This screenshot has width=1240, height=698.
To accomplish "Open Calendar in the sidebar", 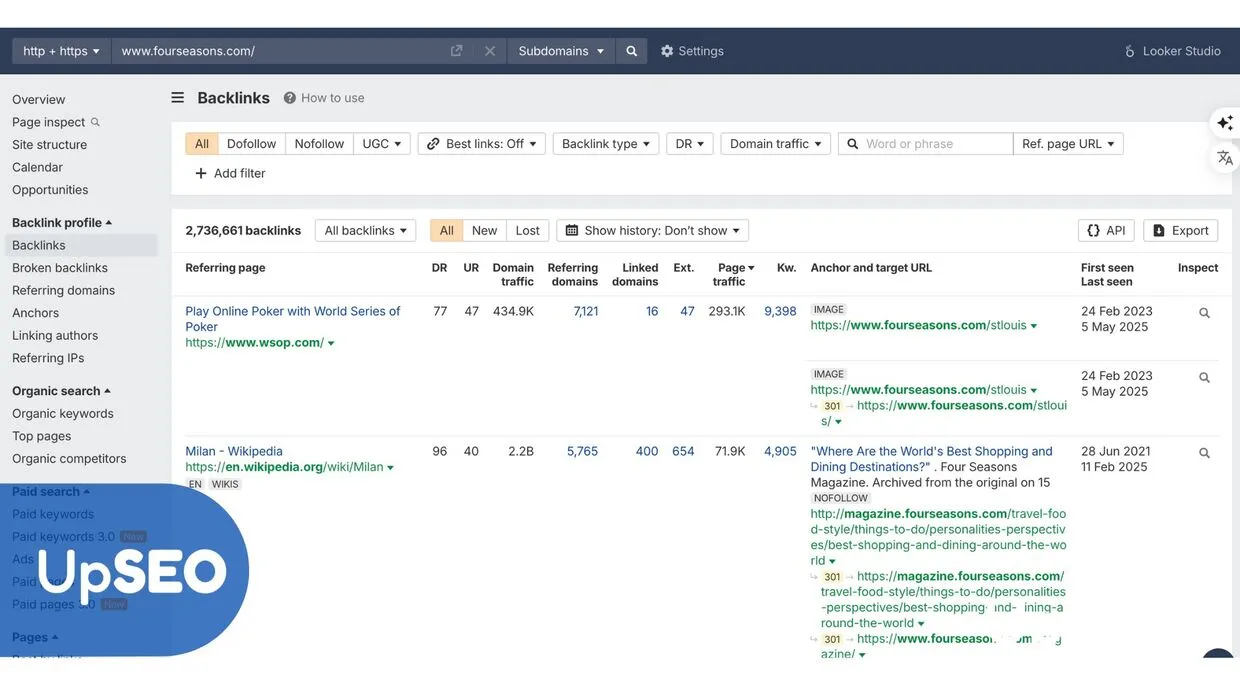I will [x=38, y=167].
